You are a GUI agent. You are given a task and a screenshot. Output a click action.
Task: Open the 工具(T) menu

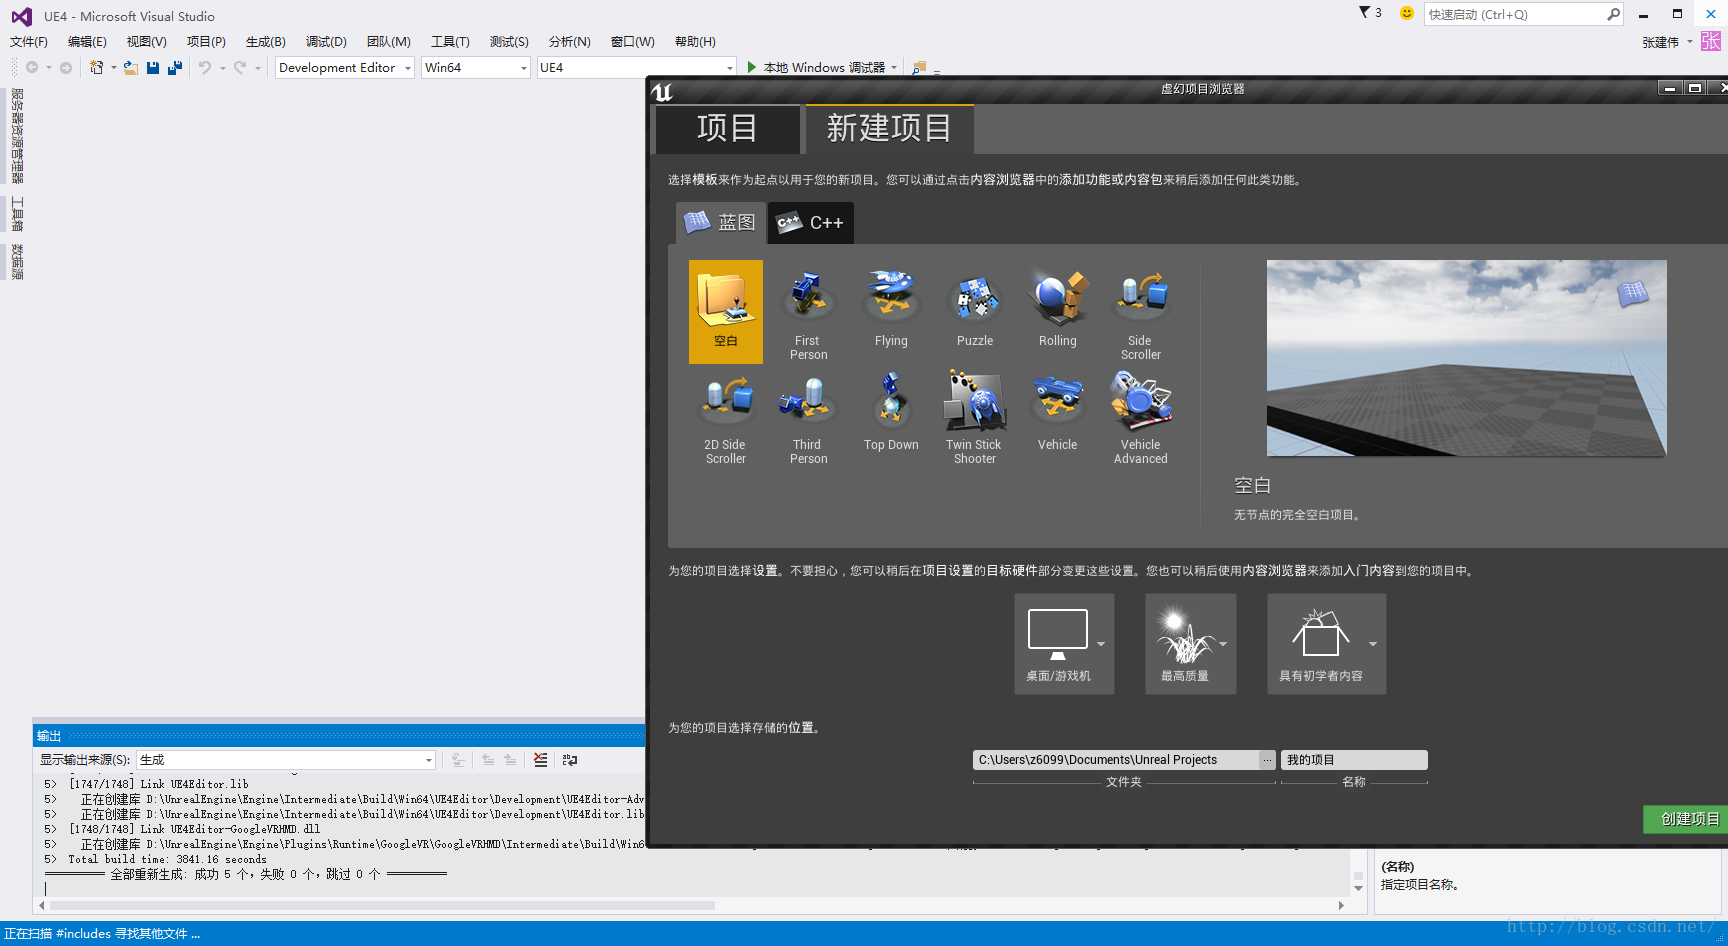coord(450,42)
